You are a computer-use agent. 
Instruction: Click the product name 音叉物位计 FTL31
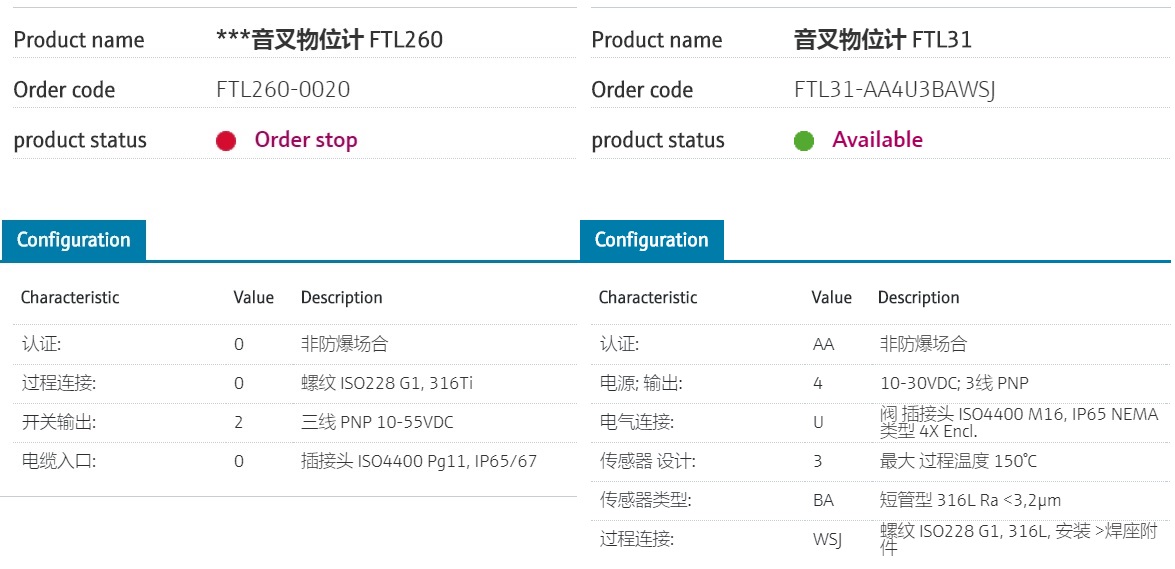pos(883,40)
